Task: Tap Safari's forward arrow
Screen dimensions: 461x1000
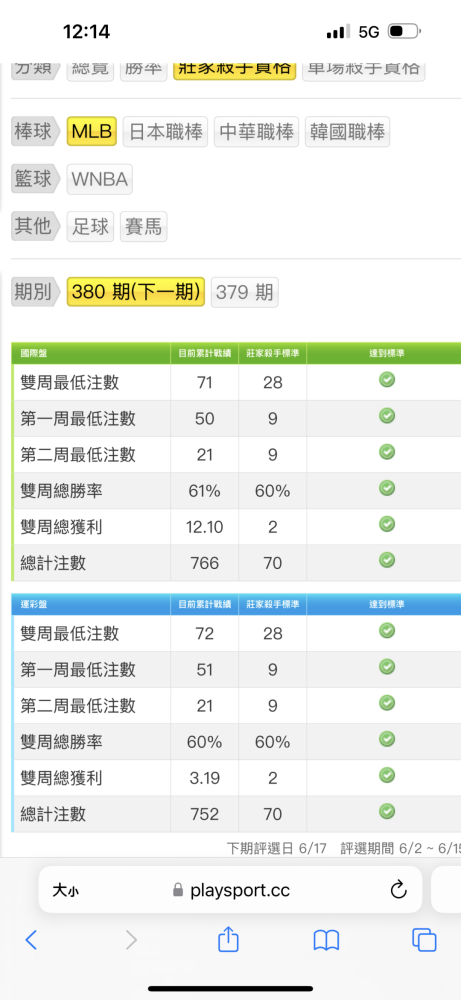Action: tap(131, 939)
